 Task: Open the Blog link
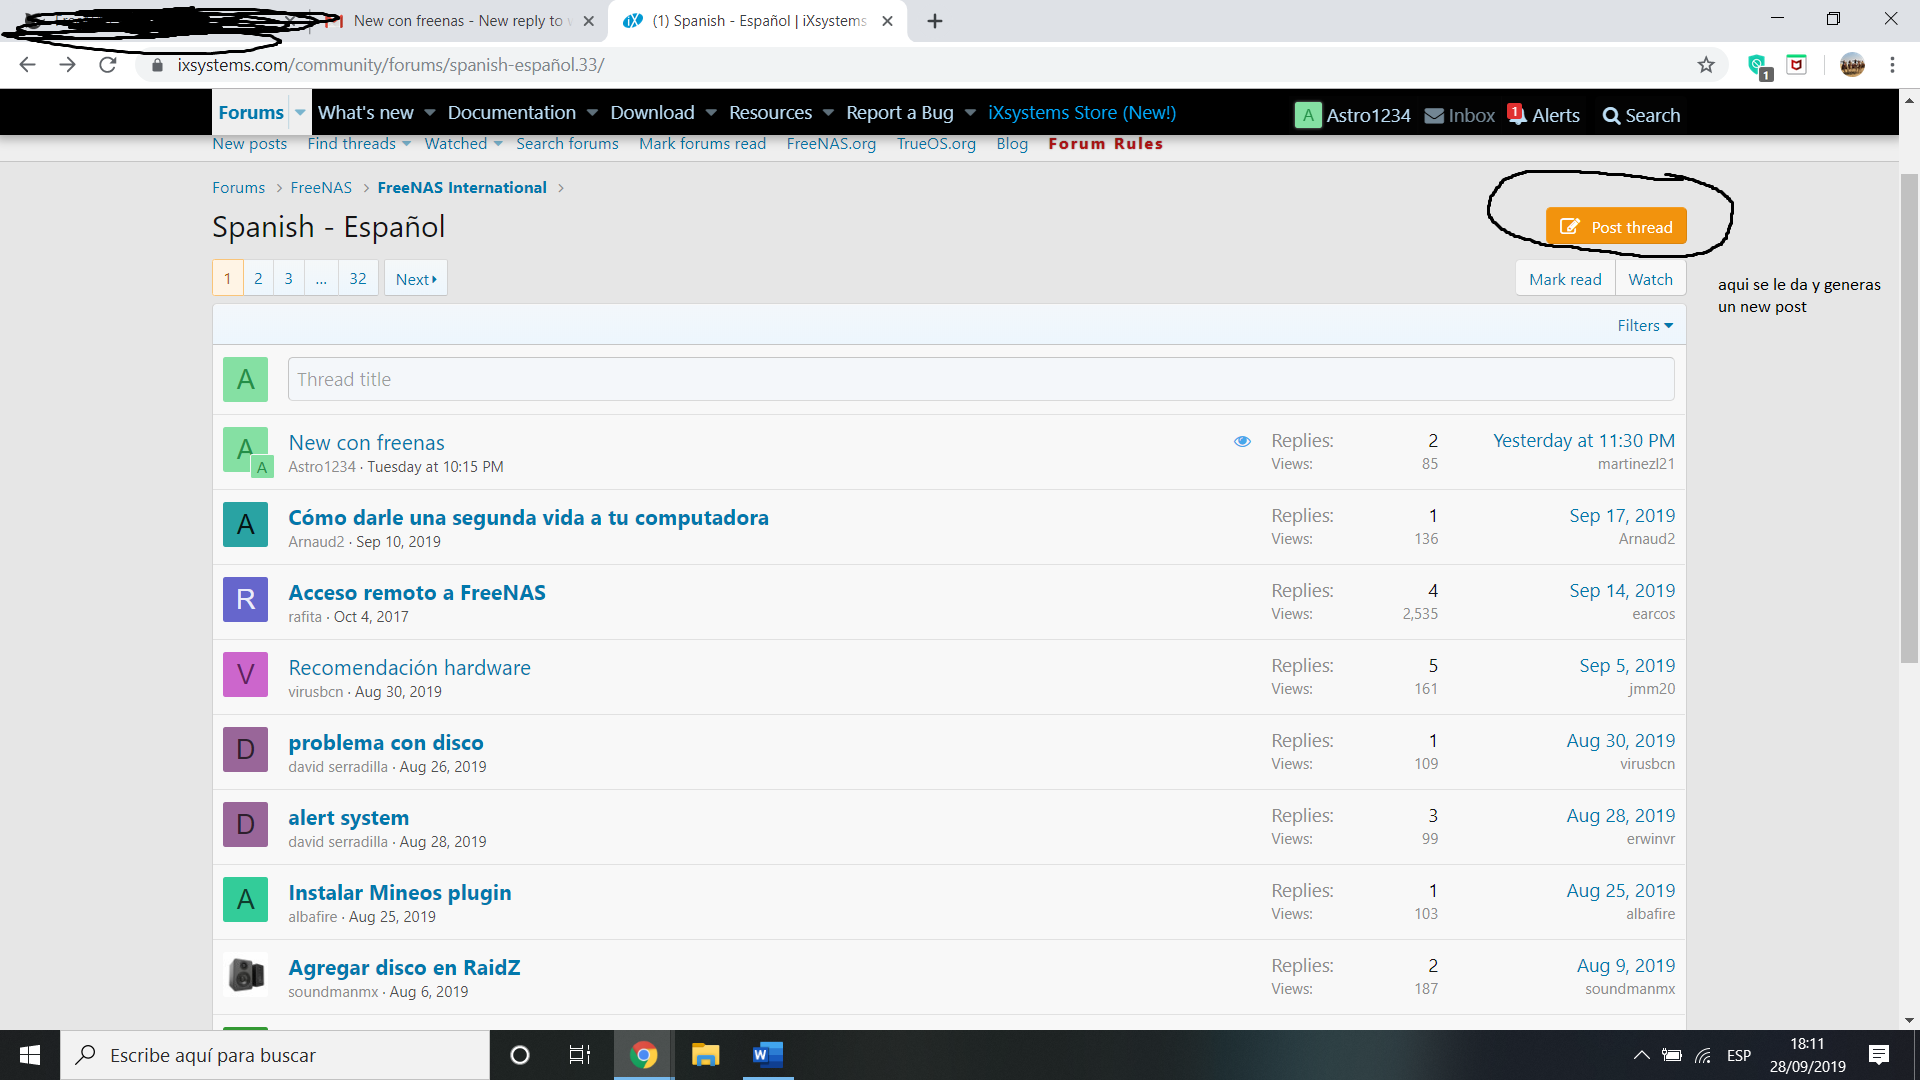1012,144
